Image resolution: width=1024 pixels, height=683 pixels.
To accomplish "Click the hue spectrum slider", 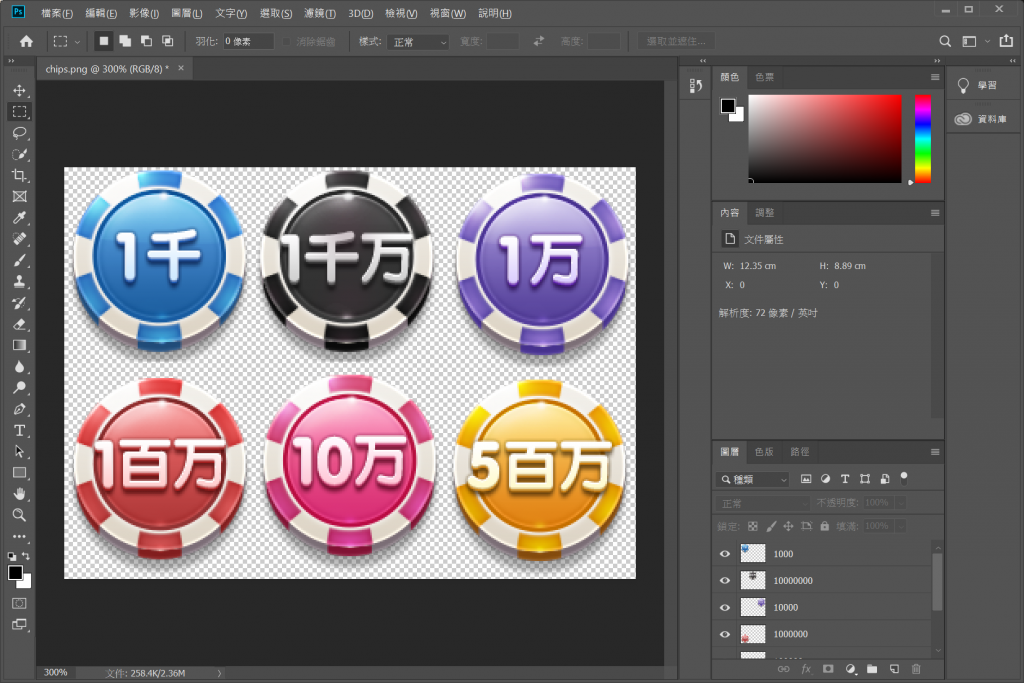I will tap(923, 138).
